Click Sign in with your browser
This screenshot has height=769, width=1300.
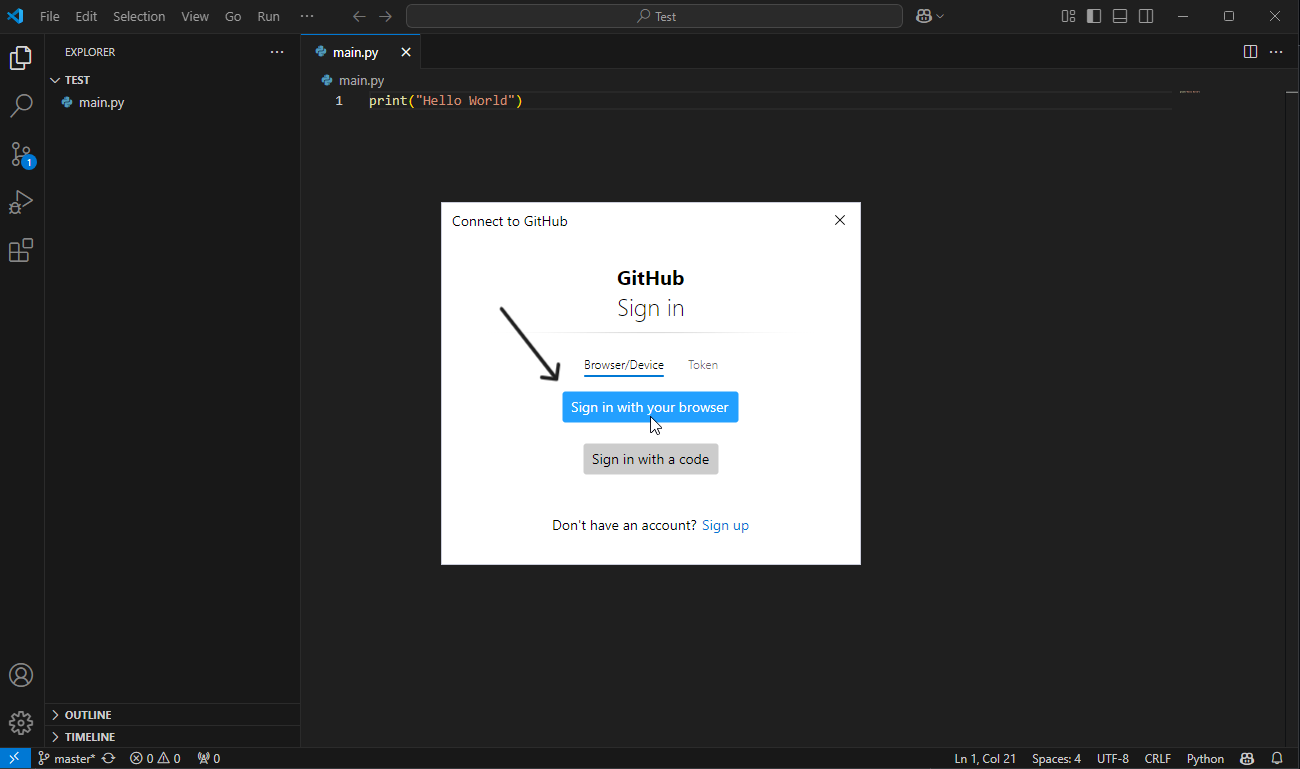pyautogui.click(x=650, y=407)
